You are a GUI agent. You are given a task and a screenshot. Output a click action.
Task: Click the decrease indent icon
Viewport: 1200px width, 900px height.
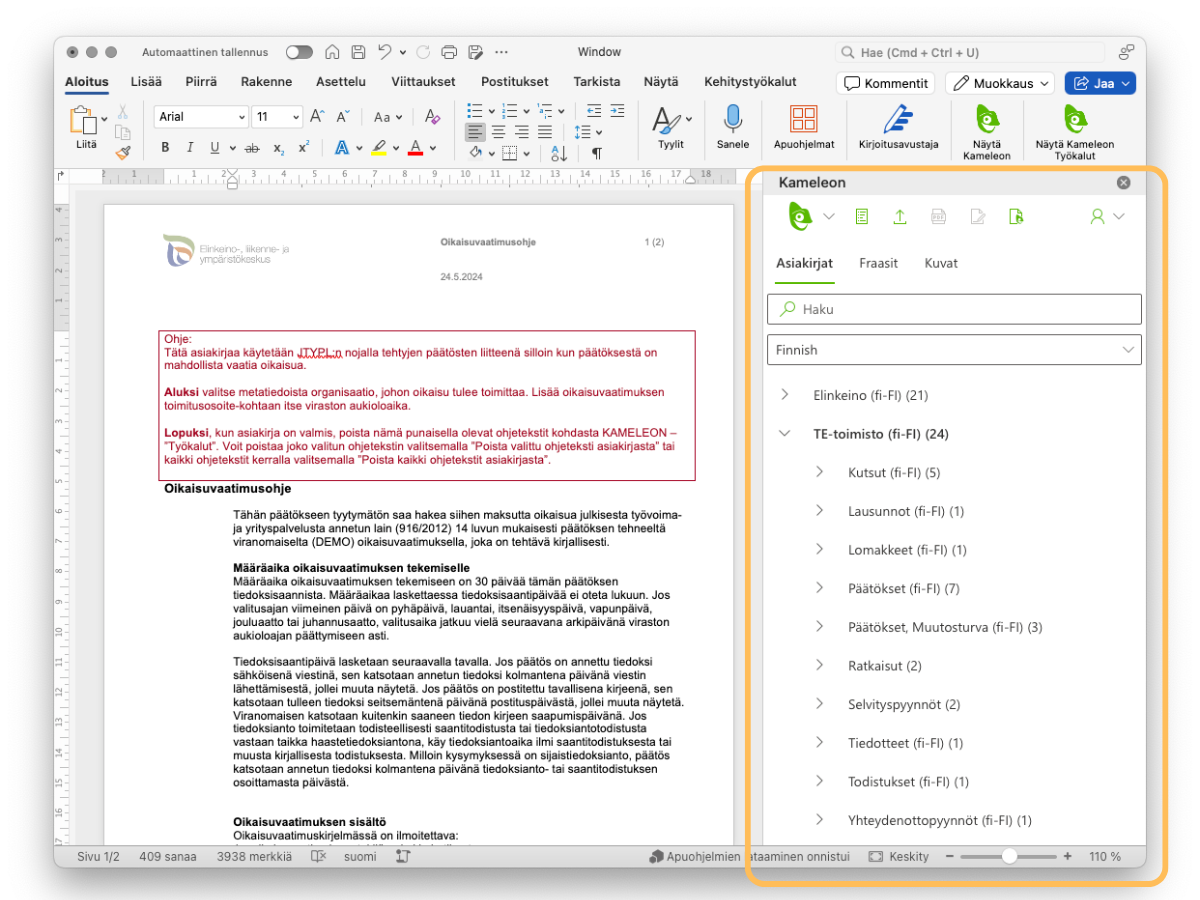click(x=593, y=110)
